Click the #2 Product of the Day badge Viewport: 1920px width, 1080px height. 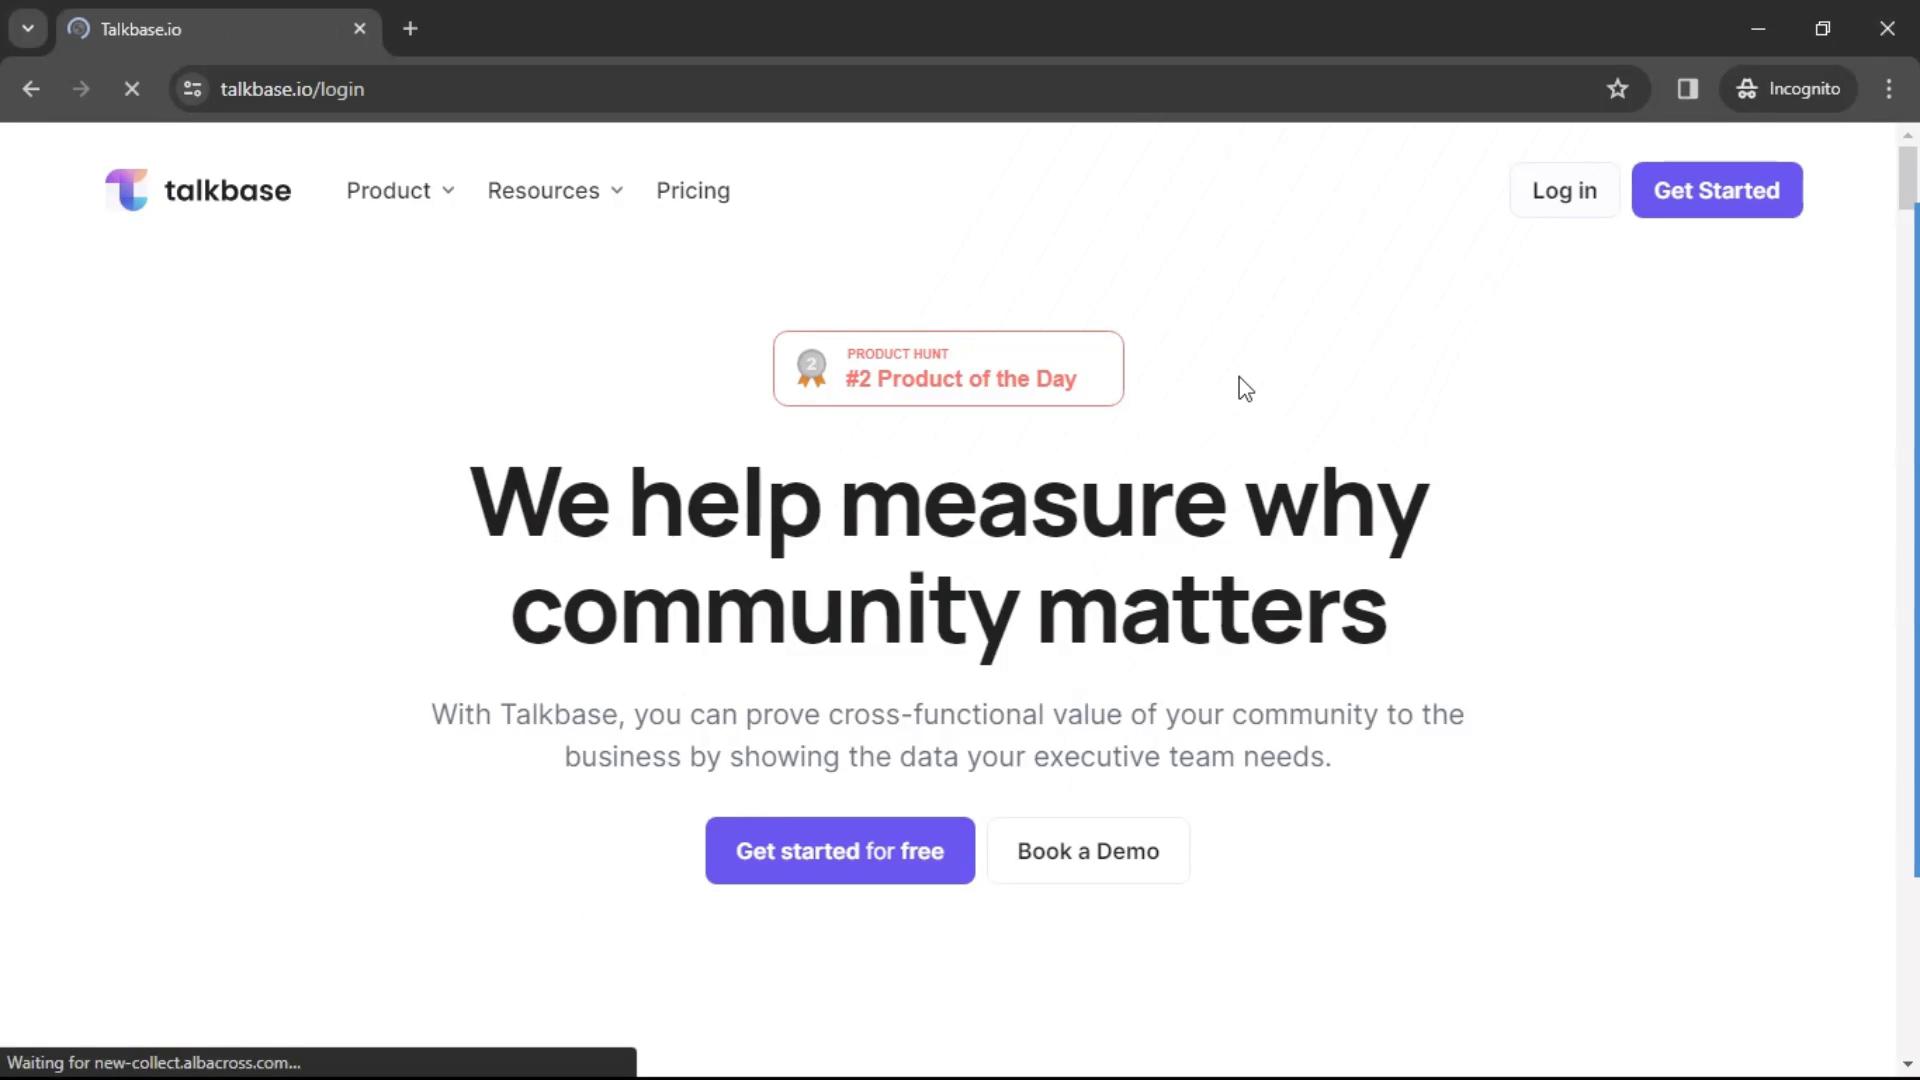click(x=949, y=368)
